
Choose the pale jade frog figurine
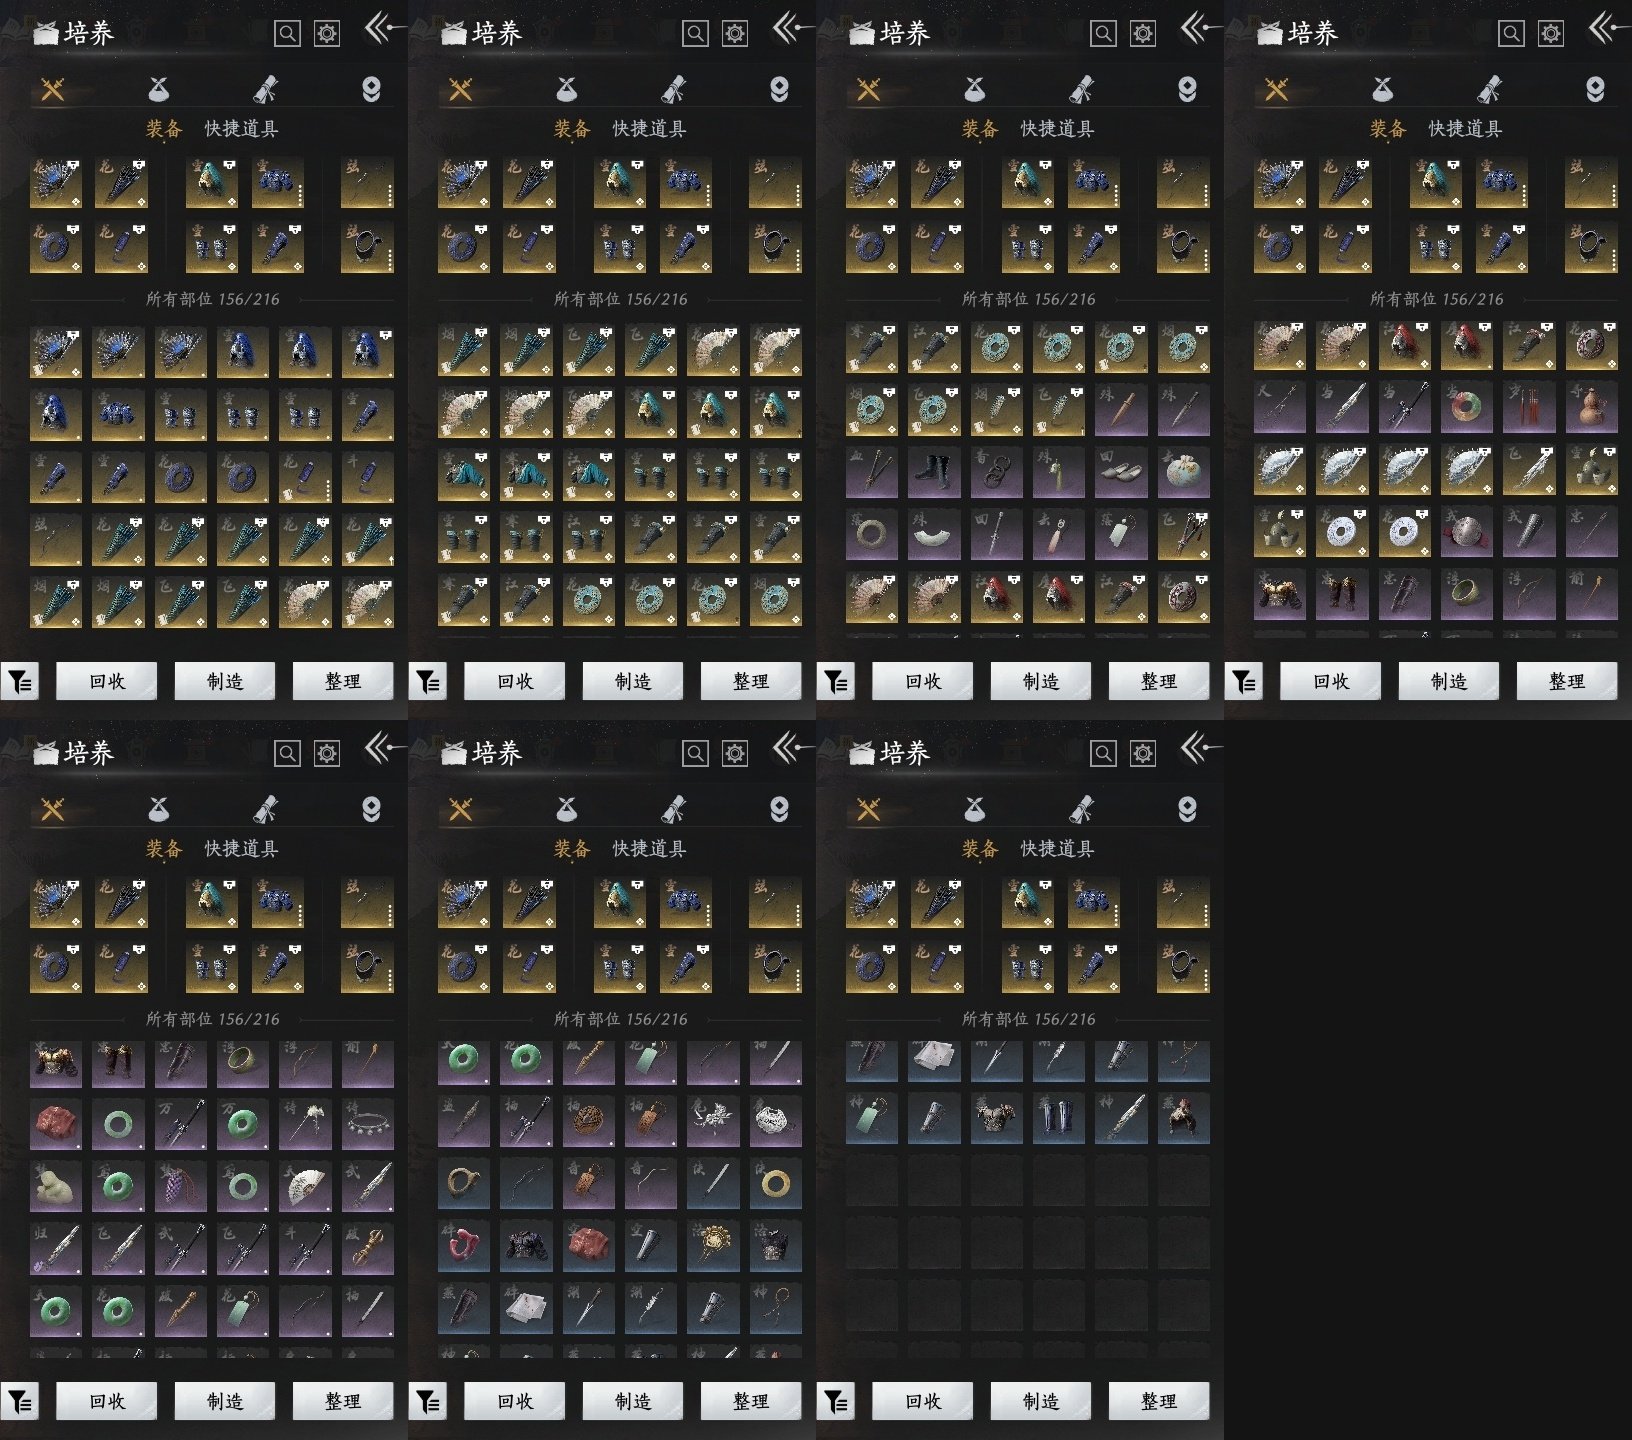click(55, 1186)
